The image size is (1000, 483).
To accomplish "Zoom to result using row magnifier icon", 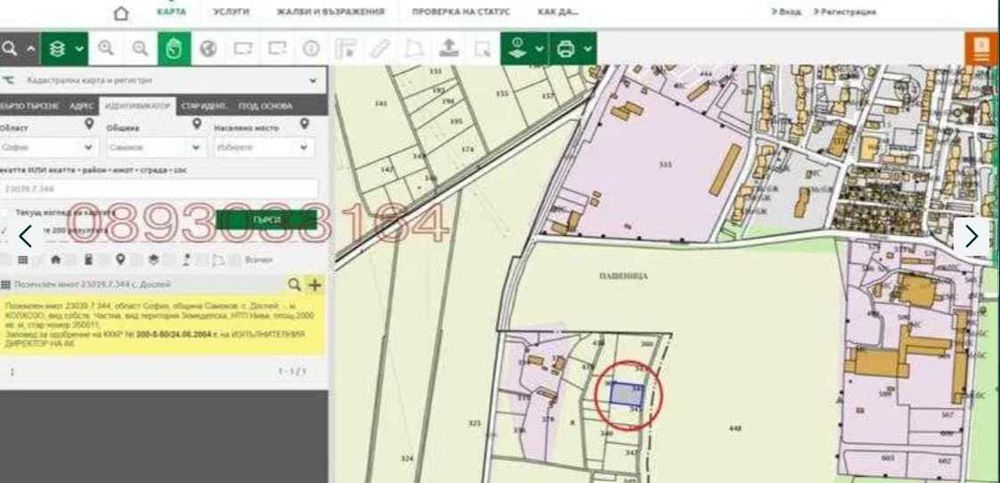I will [294, 285].
